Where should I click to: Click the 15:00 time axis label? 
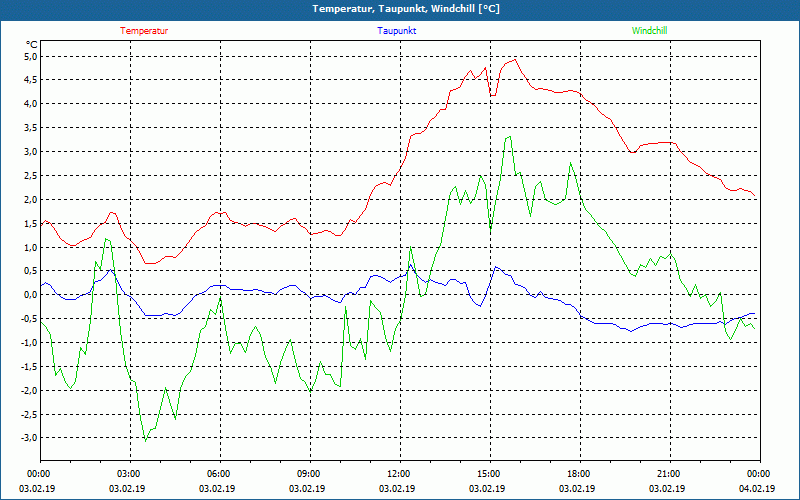click(490, 474)
